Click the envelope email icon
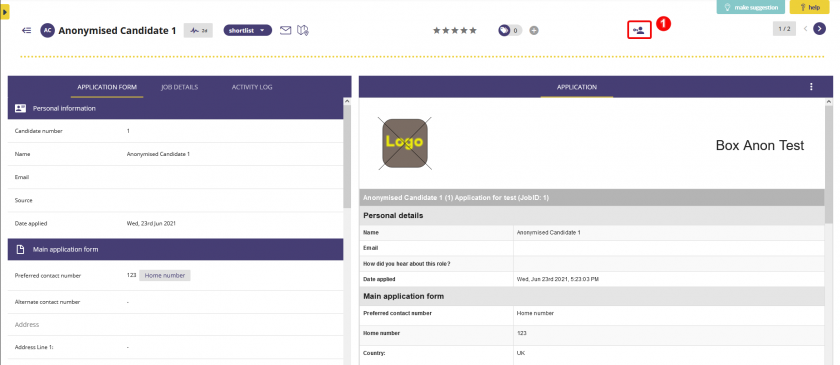 coord(286,30)
